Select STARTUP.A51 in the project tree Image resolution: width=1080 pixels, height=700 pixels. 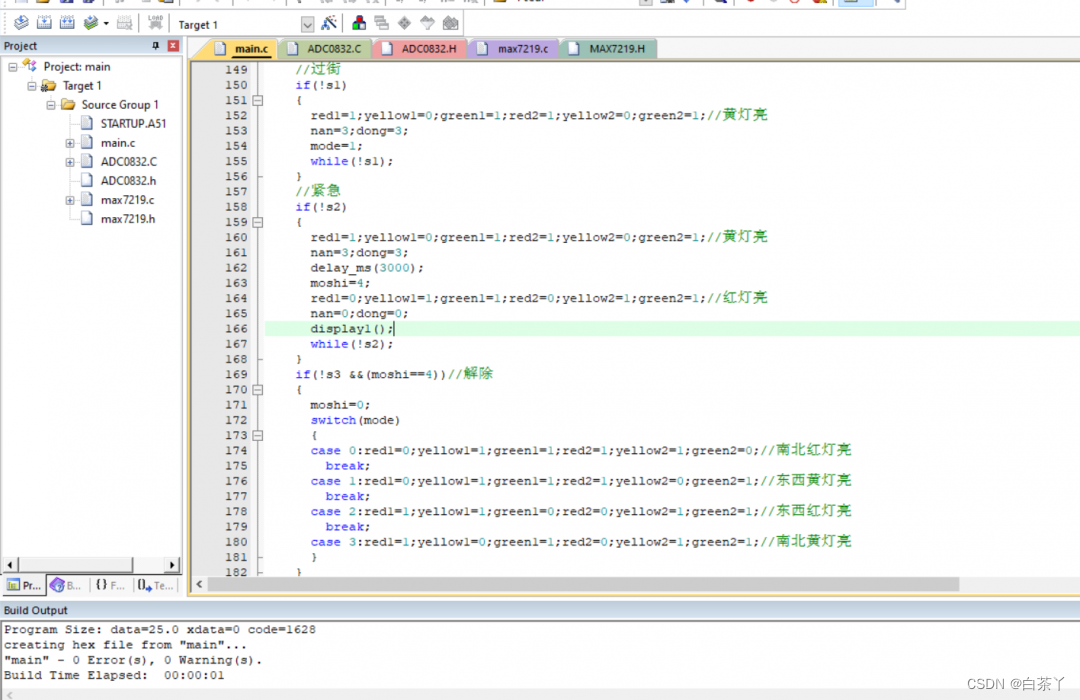(x=133, y=124)
